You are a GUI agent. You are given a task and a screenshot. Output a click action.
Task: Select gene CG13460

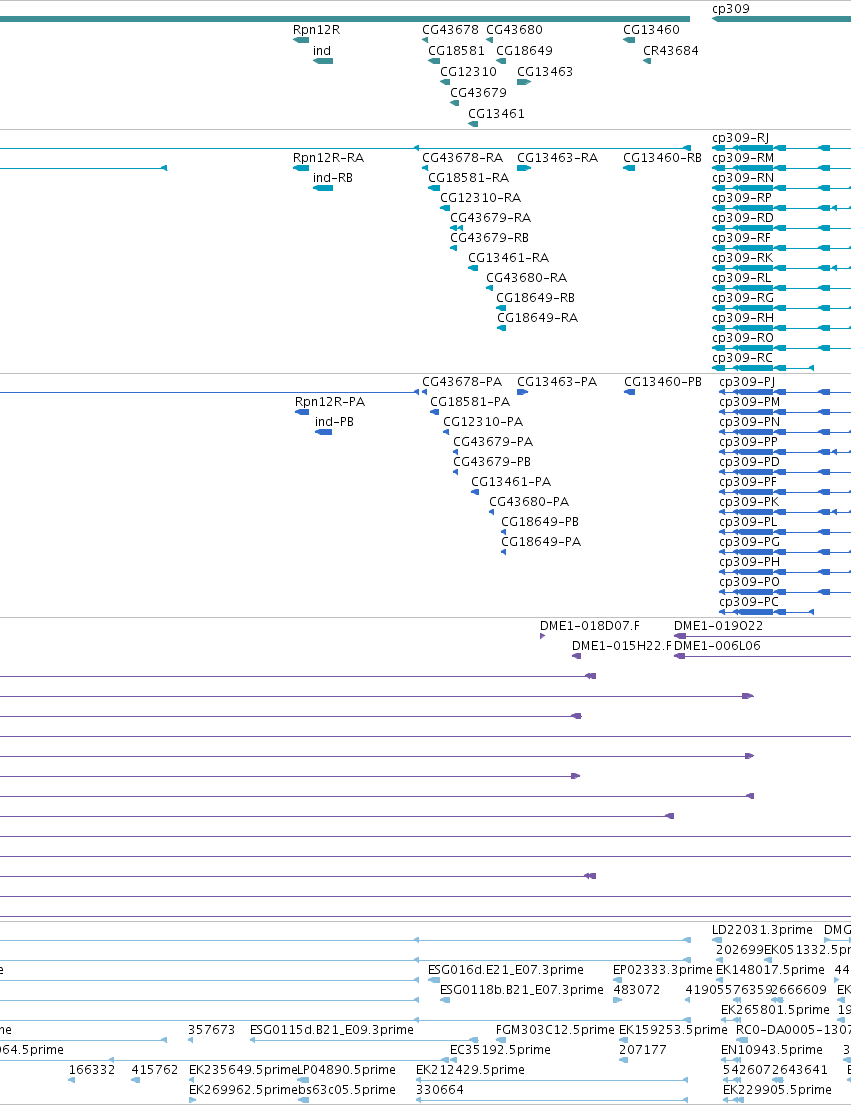point(628,40)
